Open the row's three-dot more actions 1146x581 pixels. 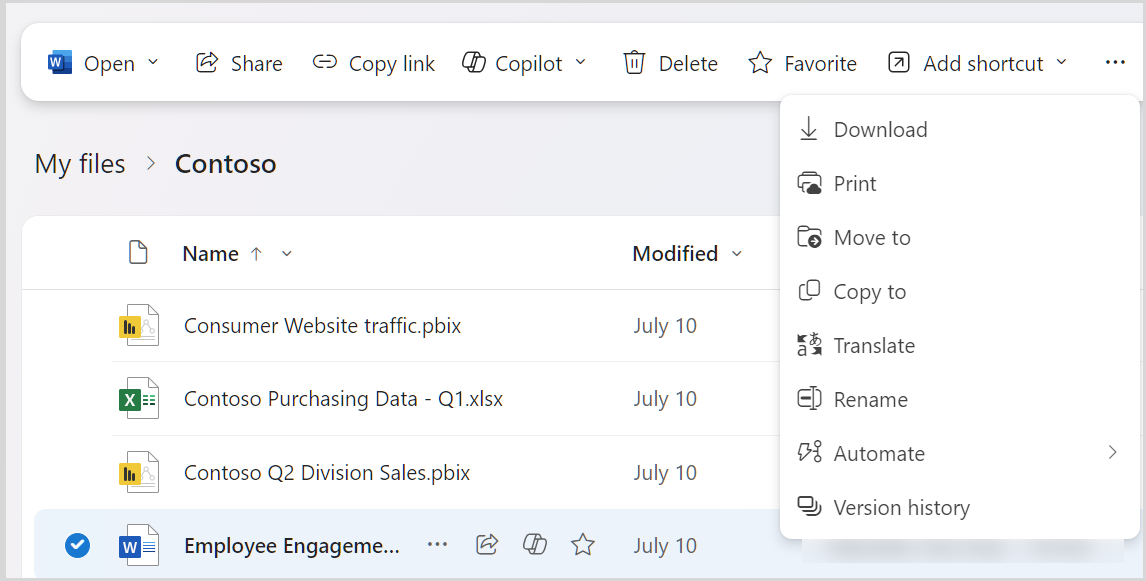437,545
